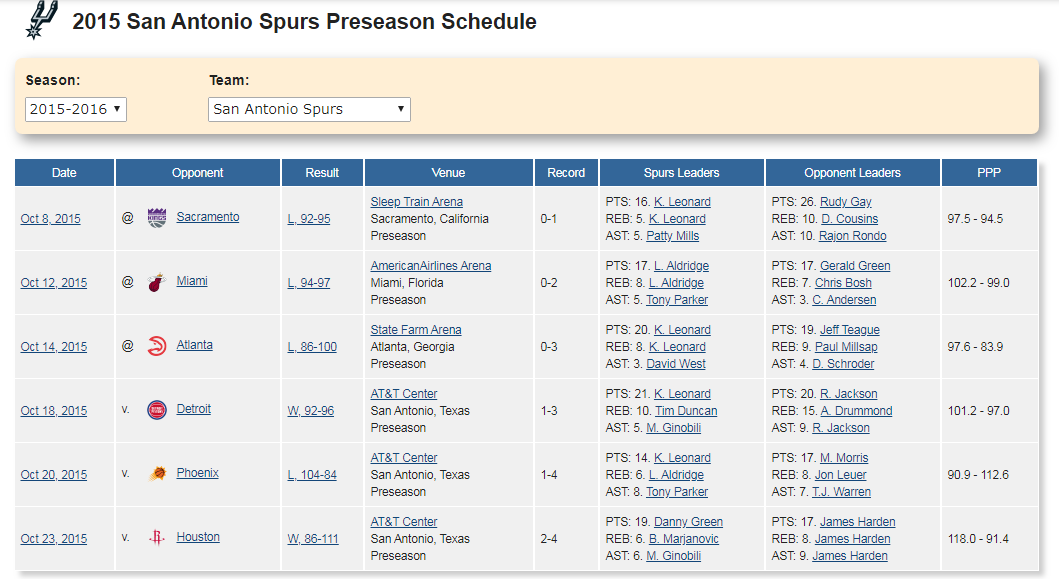
Task: Click the Sacramento Kings team logo
Action: [157, 218]
